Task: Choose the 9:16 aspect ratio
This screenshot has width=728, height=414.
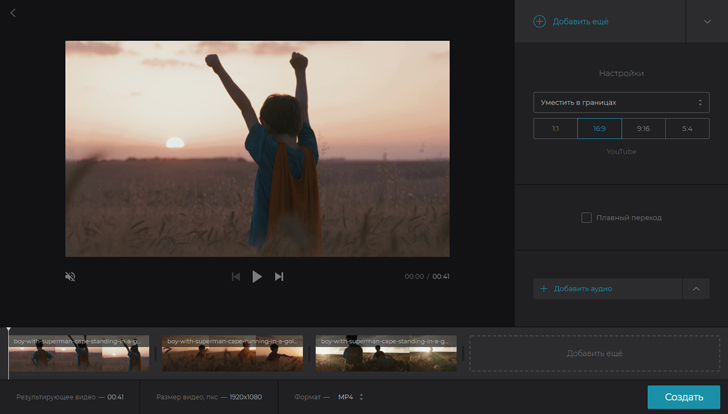Action: [x=643, y=128]
